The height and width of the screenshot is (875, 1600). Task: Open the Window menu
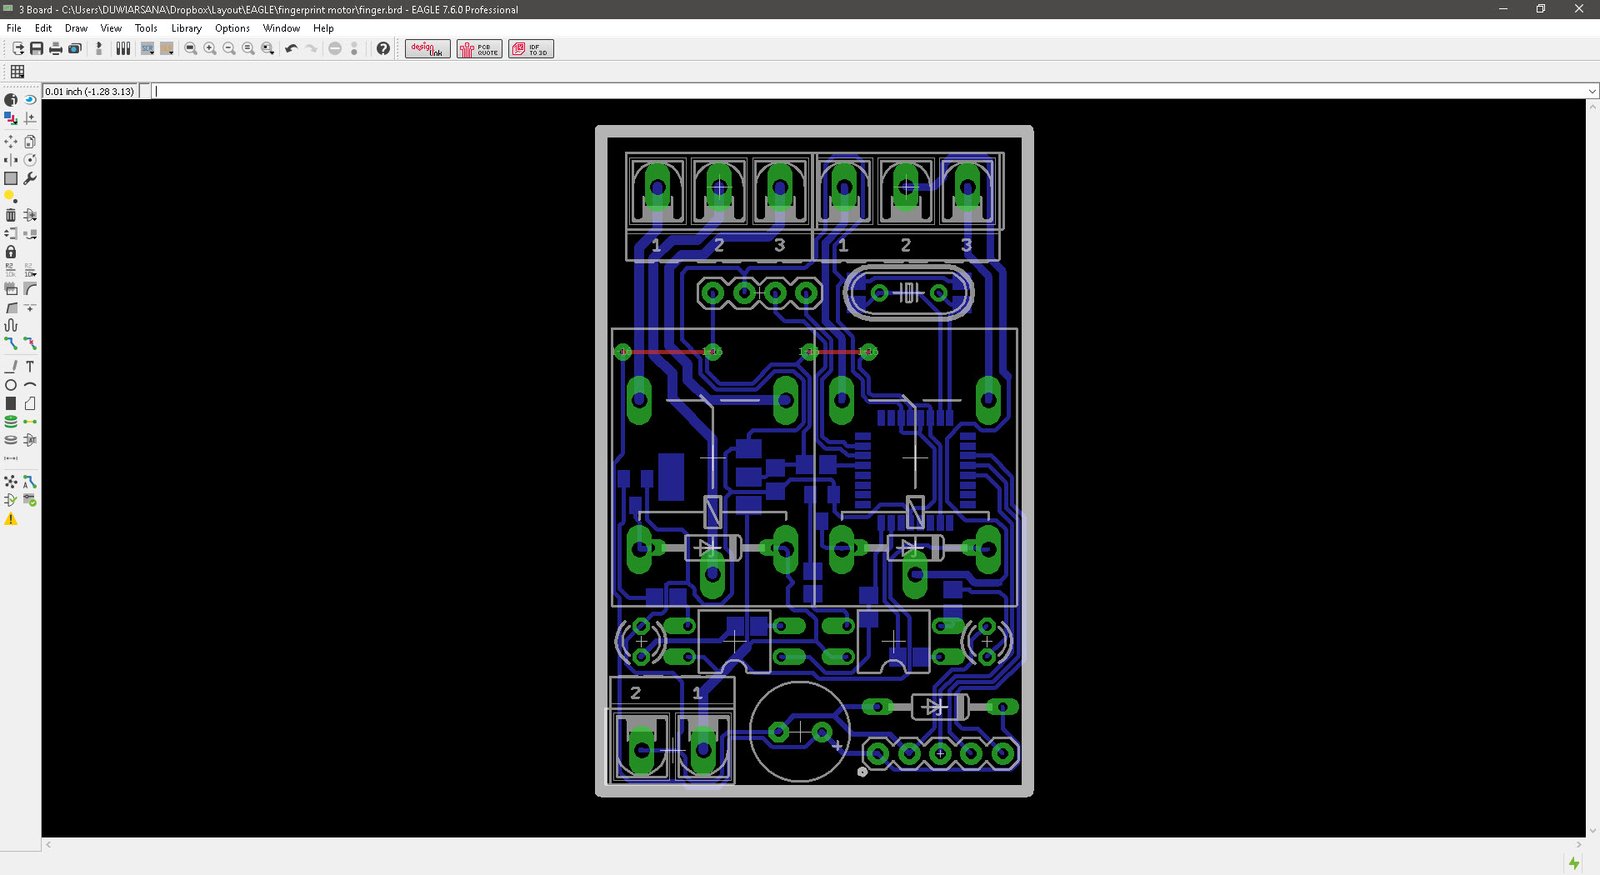point(281,28)
